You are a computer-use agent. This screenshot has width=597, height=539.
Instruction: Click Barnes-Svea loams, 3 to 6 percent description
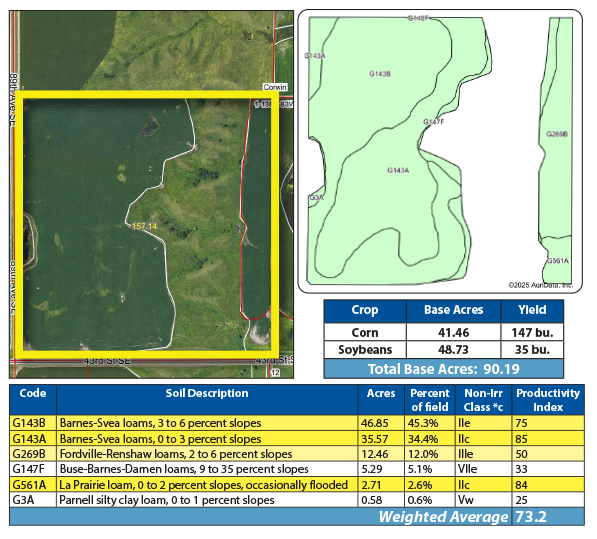160,423
